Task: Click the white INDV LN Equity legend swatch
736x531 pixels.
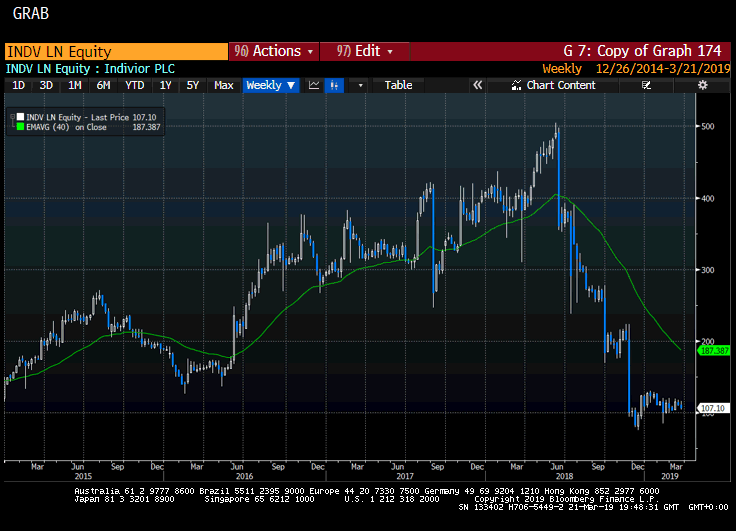Action: point(20,117)
